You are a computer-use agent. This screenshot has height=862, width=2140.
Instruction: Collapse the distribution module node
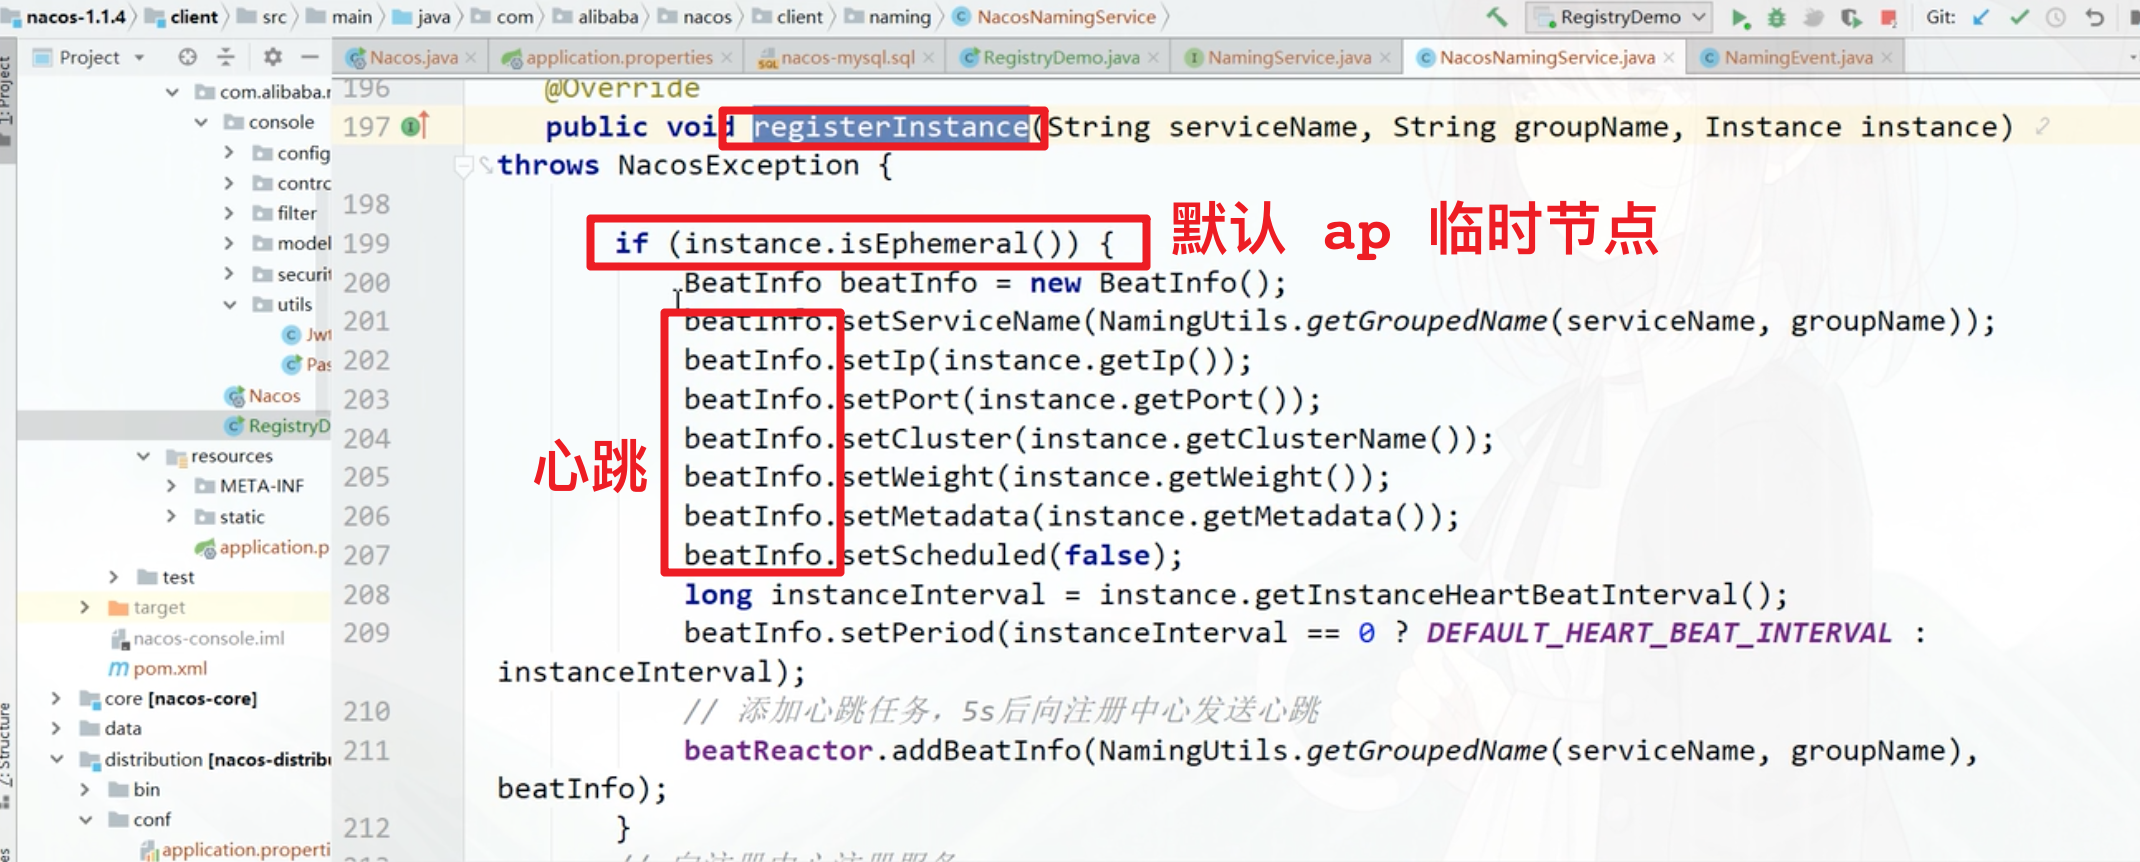pos(56,759)
